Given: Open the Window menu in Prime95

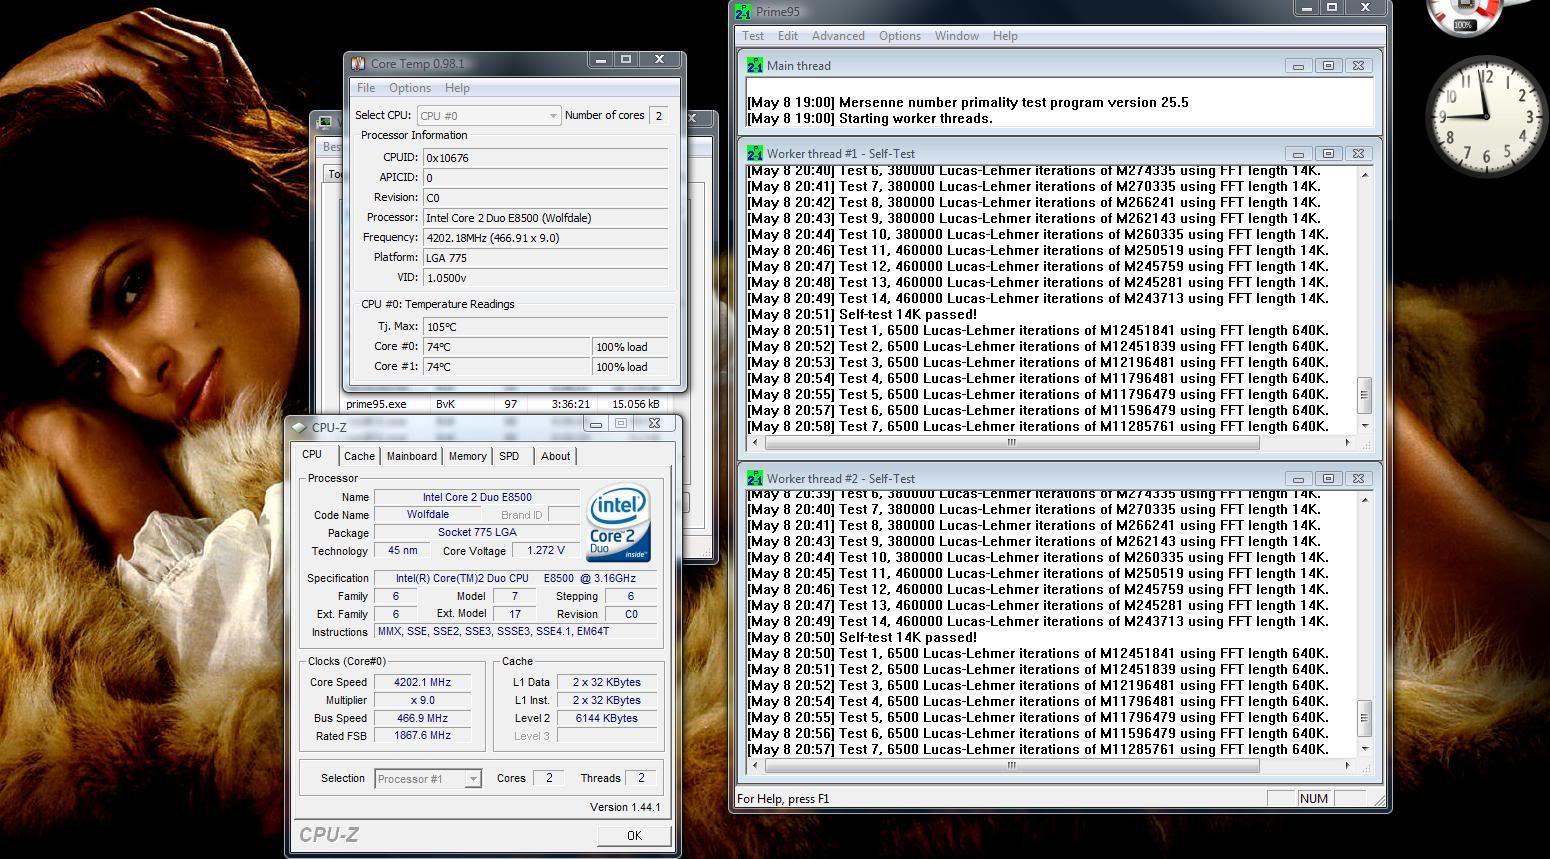Looking at the screenshot, I should tap(957, 36).
